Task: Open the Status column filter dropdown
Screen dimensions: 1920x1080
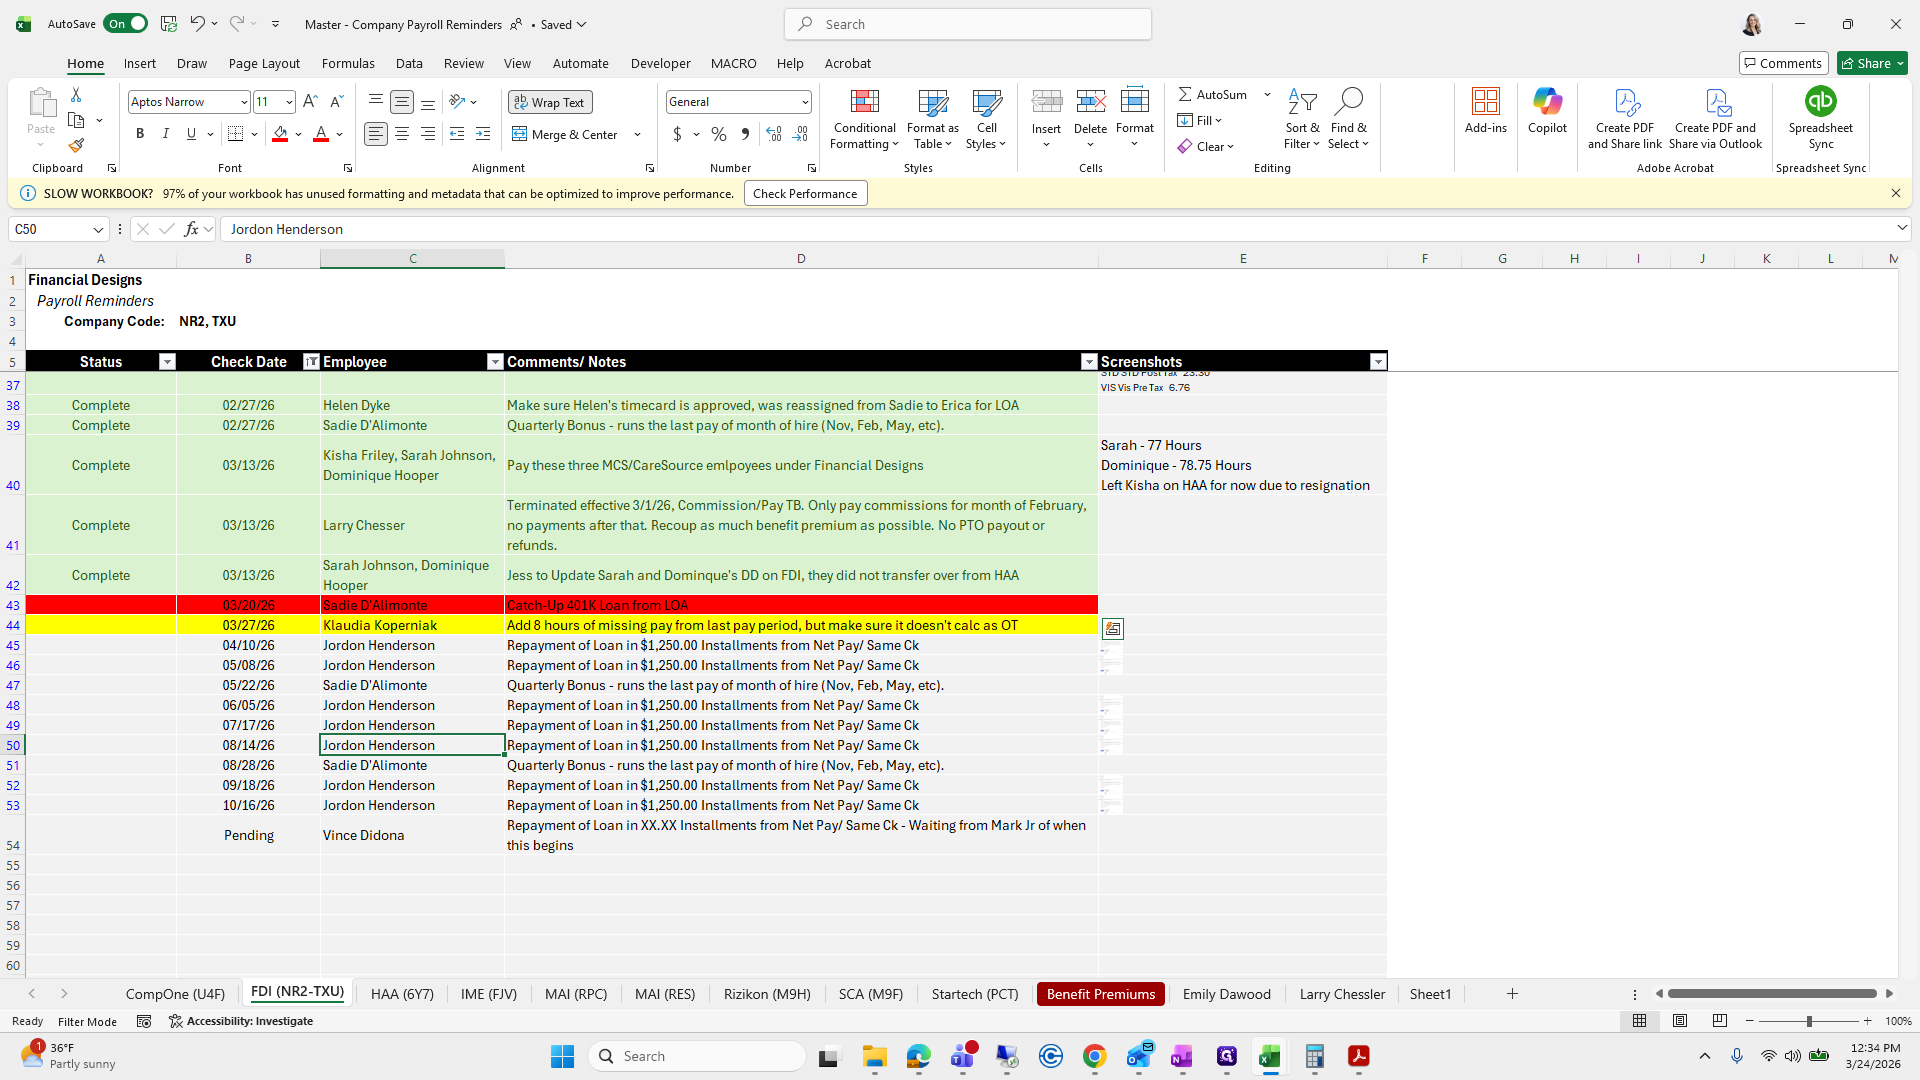Action: (167, 362)
